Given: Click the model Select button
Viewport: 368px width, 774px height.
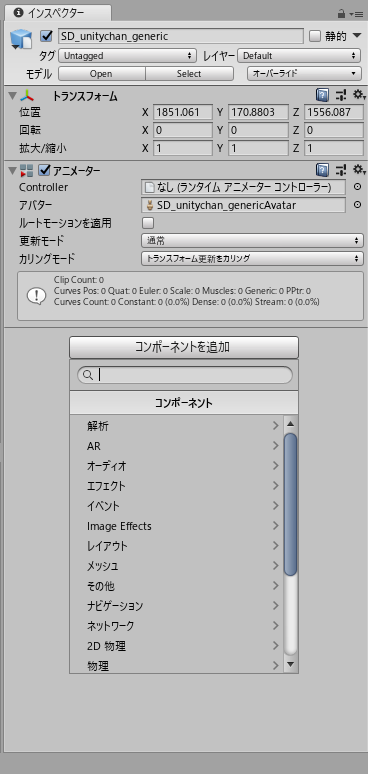Looking at the screenshot, I should tap(189, 74).
